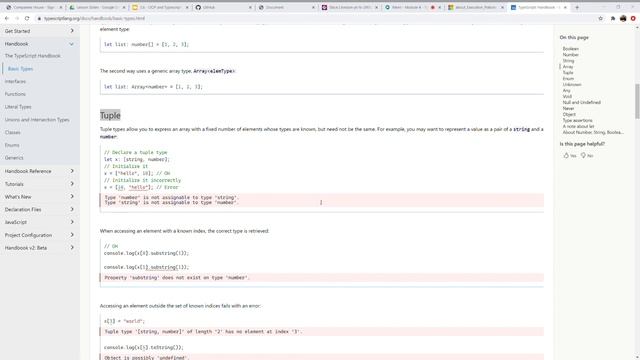Open Literal Types in sidebar

[18, 107]
